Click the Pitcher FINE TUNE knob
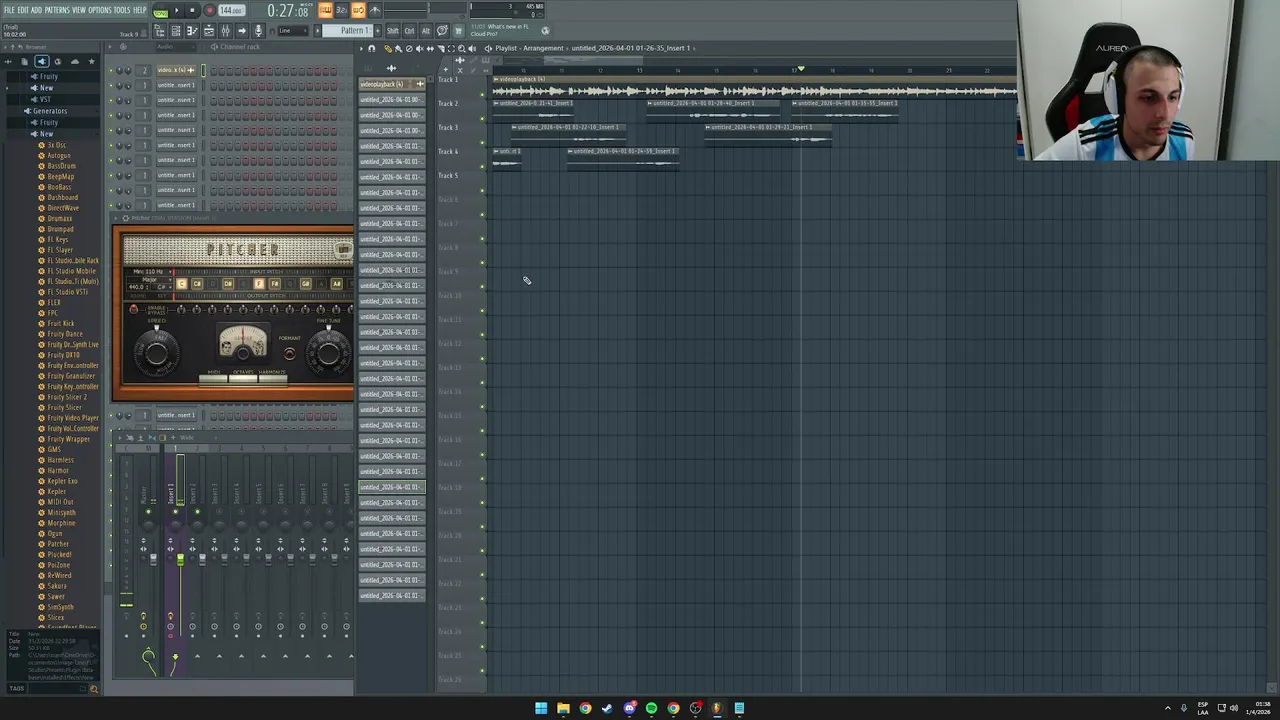The height and width of the screenshot is (720, 1280). coord(328,354)
